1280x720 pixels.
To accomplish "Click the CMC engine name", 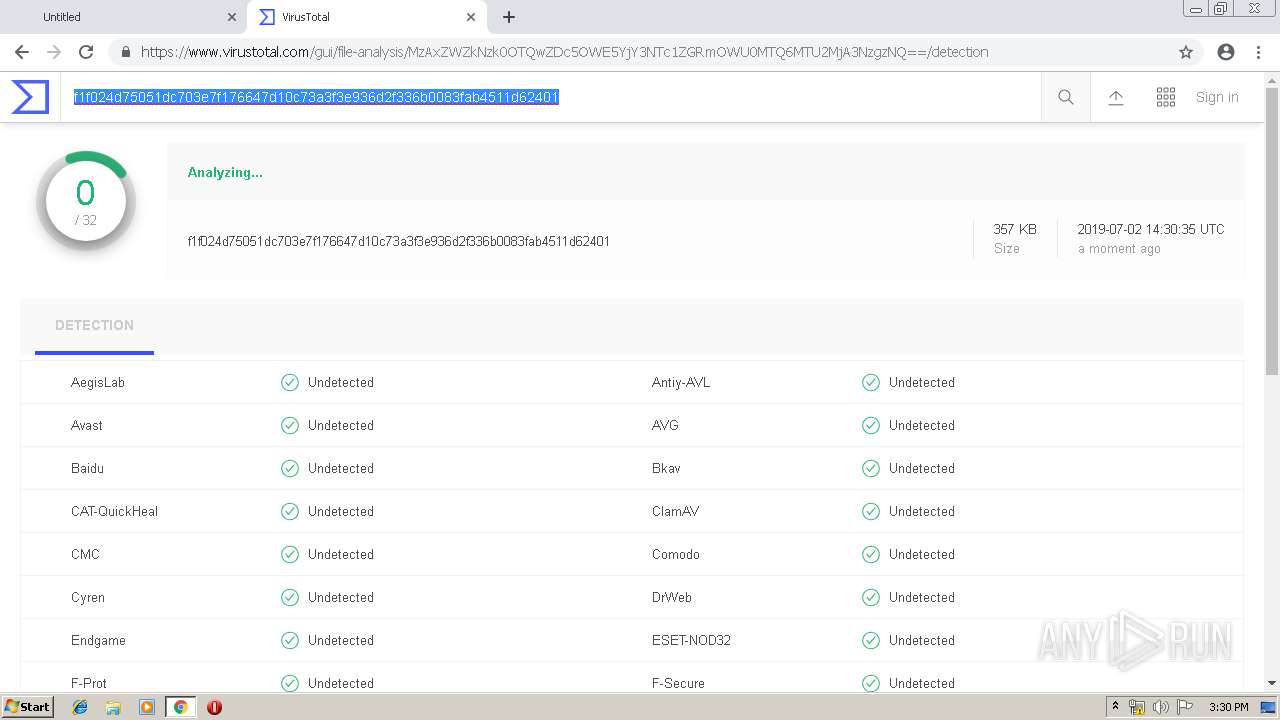I will (x=85, y=554).
